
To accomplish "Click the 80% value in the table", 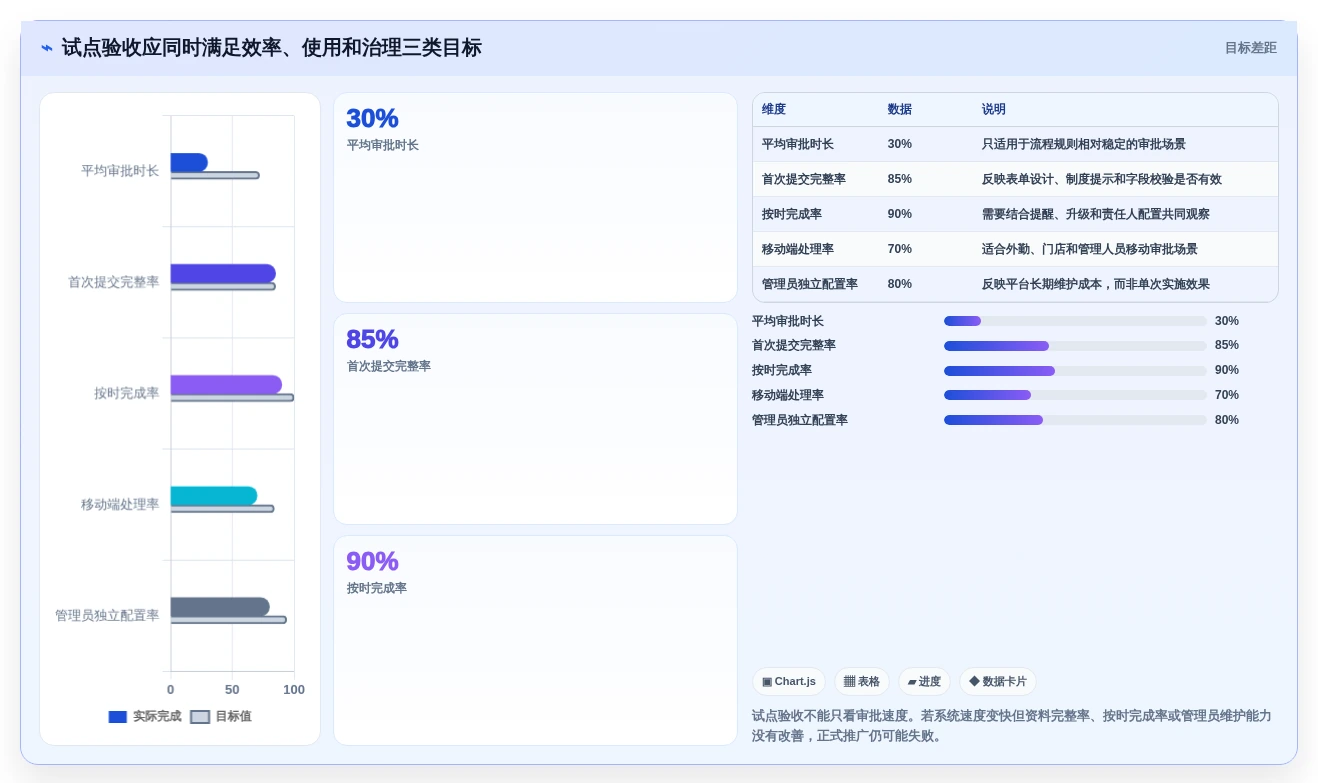I will 900,284.
